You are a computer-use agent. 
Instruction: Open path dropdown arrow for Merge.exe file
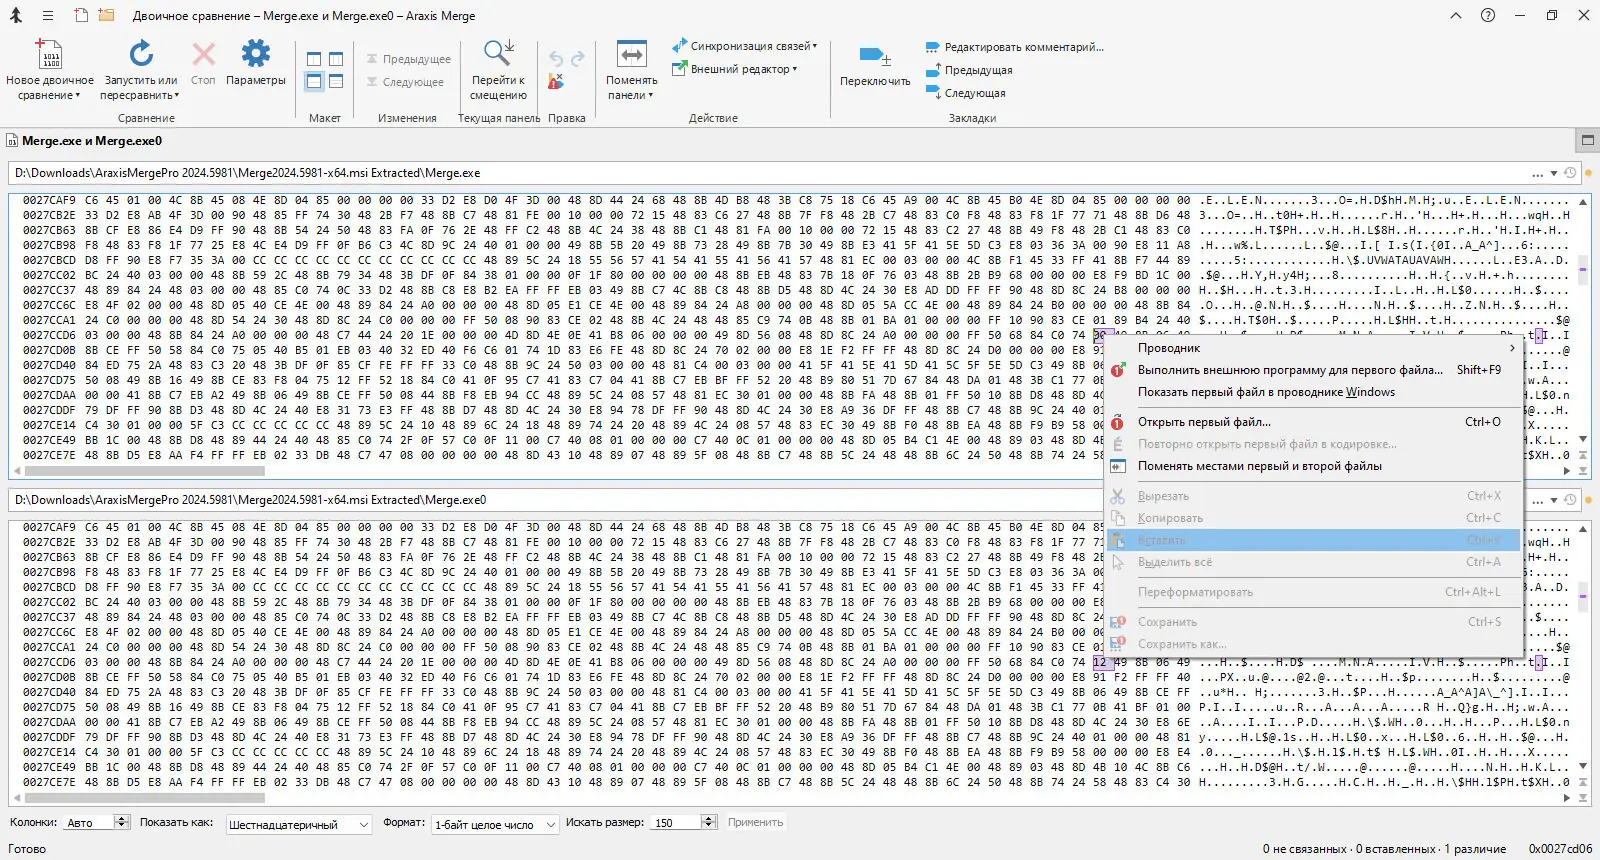pos(1554,173)
